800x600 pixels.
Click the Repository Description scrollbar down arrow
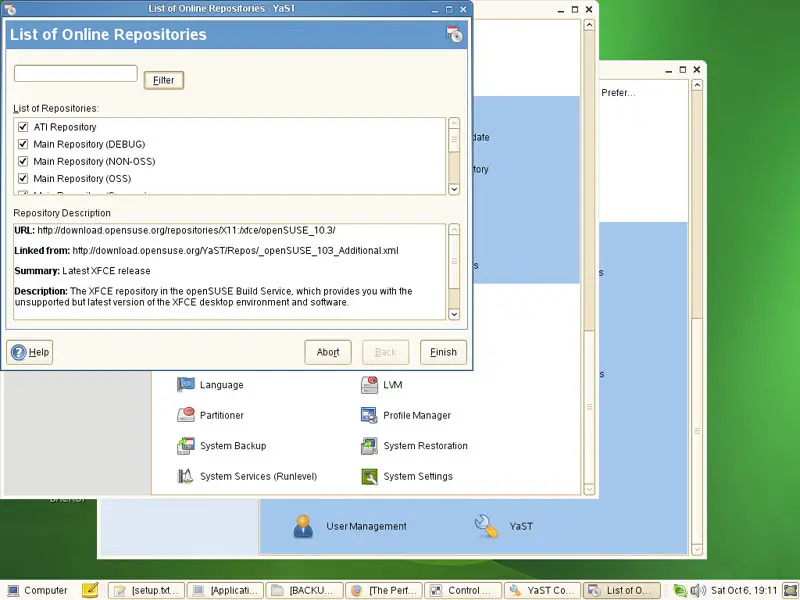click(x=454, y=314)
